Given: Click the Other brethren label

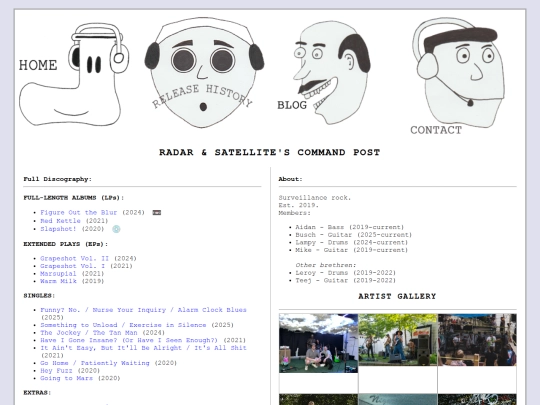Looking at the screenshot, I should pos(325,265).
